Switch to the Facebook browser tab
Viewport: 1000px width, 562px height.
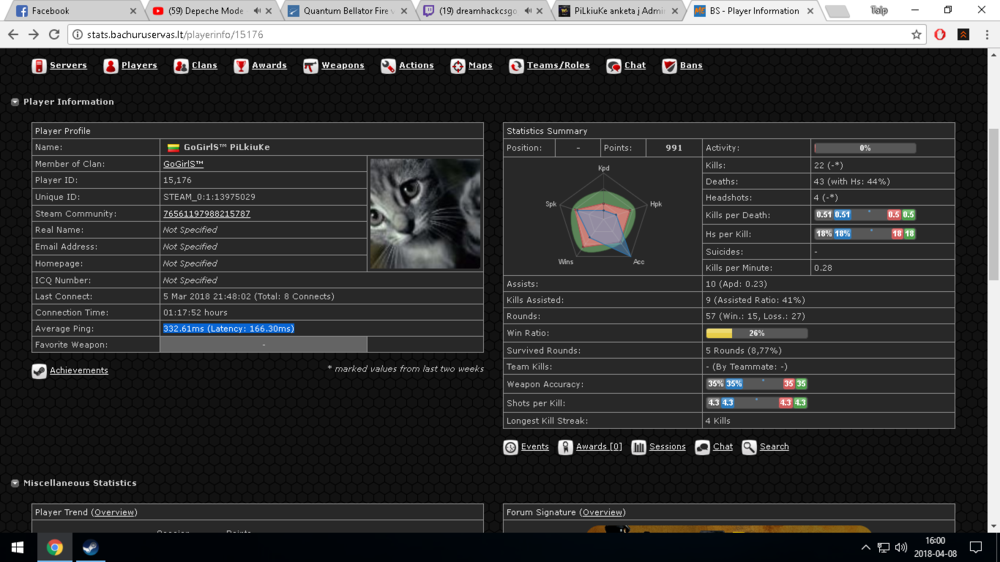click(70, 11)
